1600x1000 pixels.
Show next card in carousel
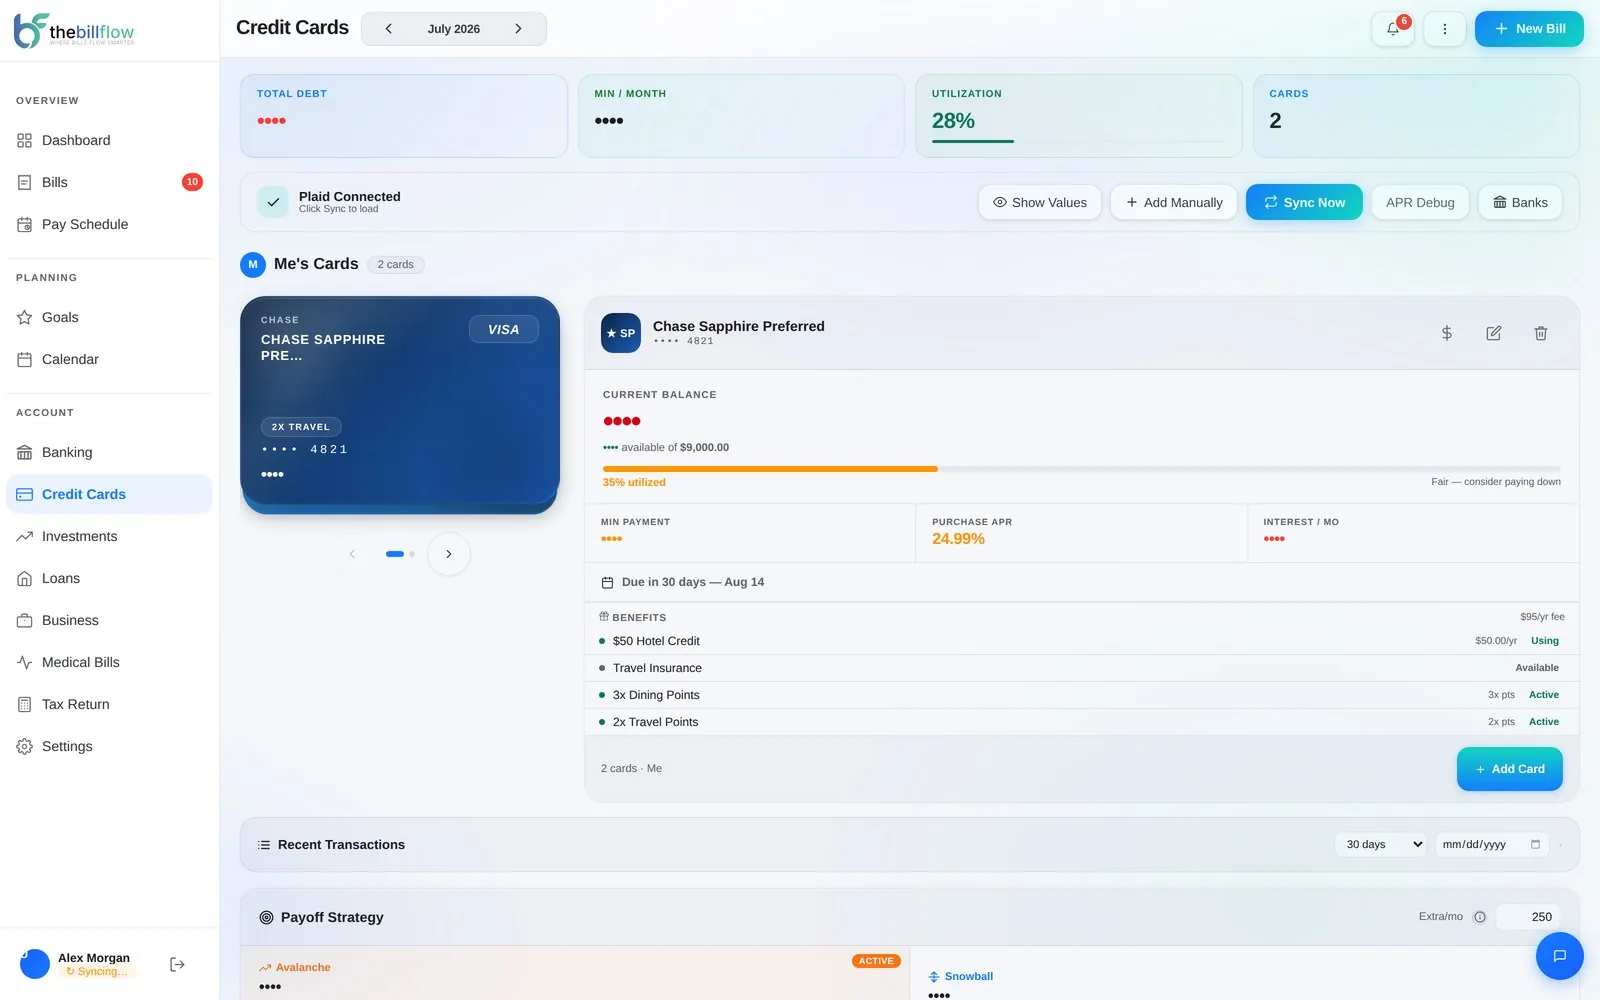pos(449,554)
